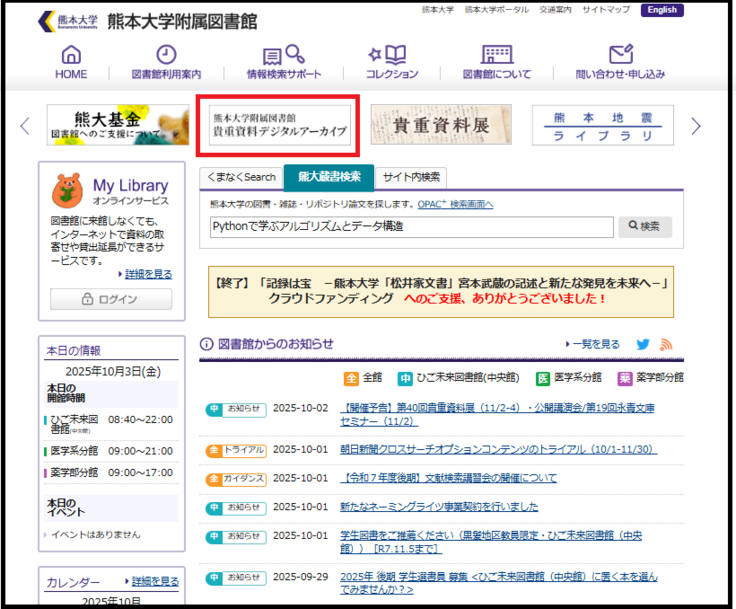
Task: Open 問い合わせ・申し込み envelope icon
Action: 620,55
